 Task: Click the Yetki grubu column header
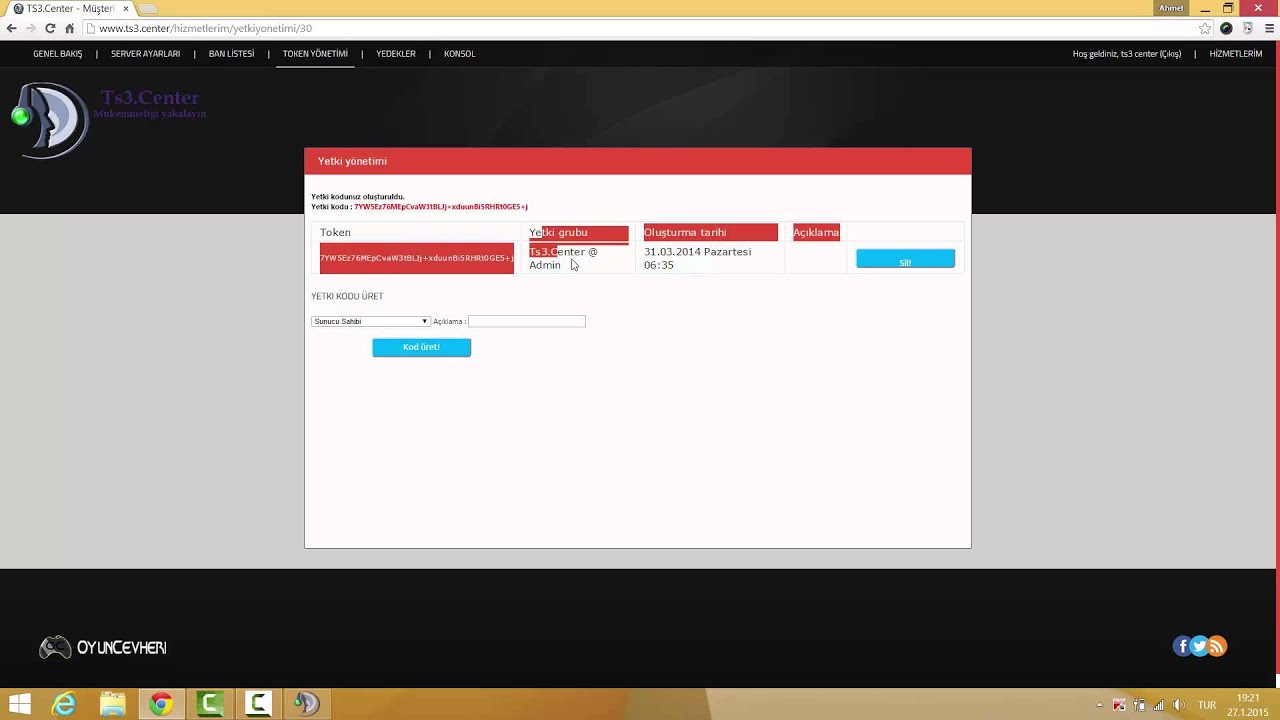pos(579,232)
